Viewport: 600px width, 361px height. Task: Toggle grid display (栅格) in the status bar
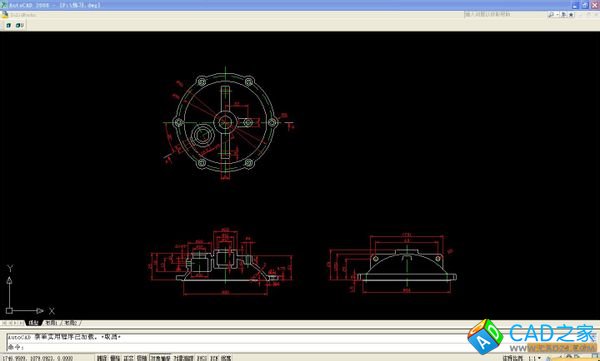click(115, 358)
